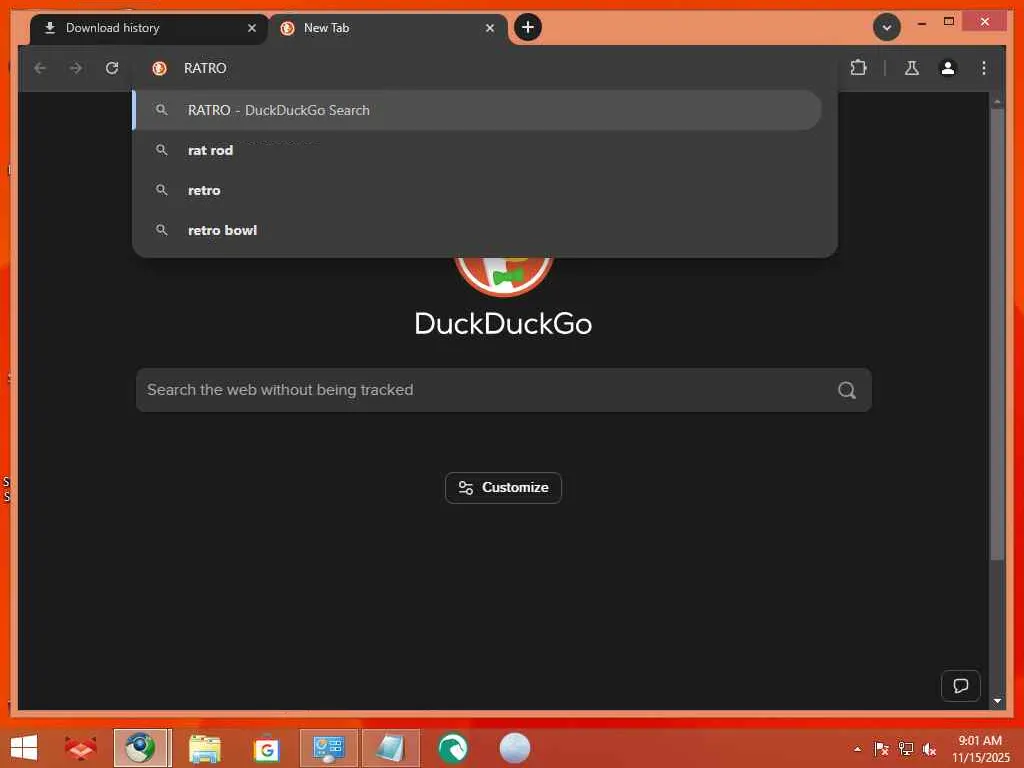
Task: Click DuckDuckGo icon in address bar
Action: [x=159, y=68]
